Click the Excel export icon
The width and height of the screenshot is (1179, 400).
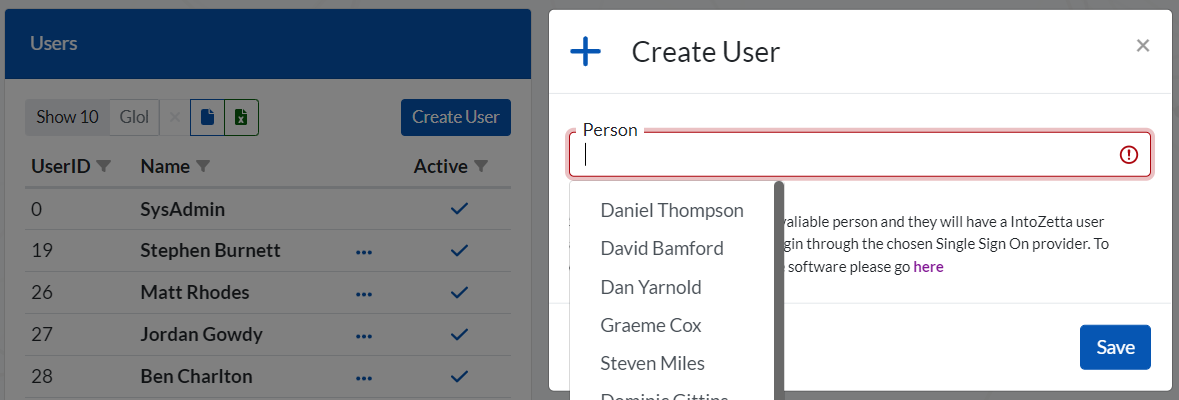pyautogui.click(x=241, y=117)
